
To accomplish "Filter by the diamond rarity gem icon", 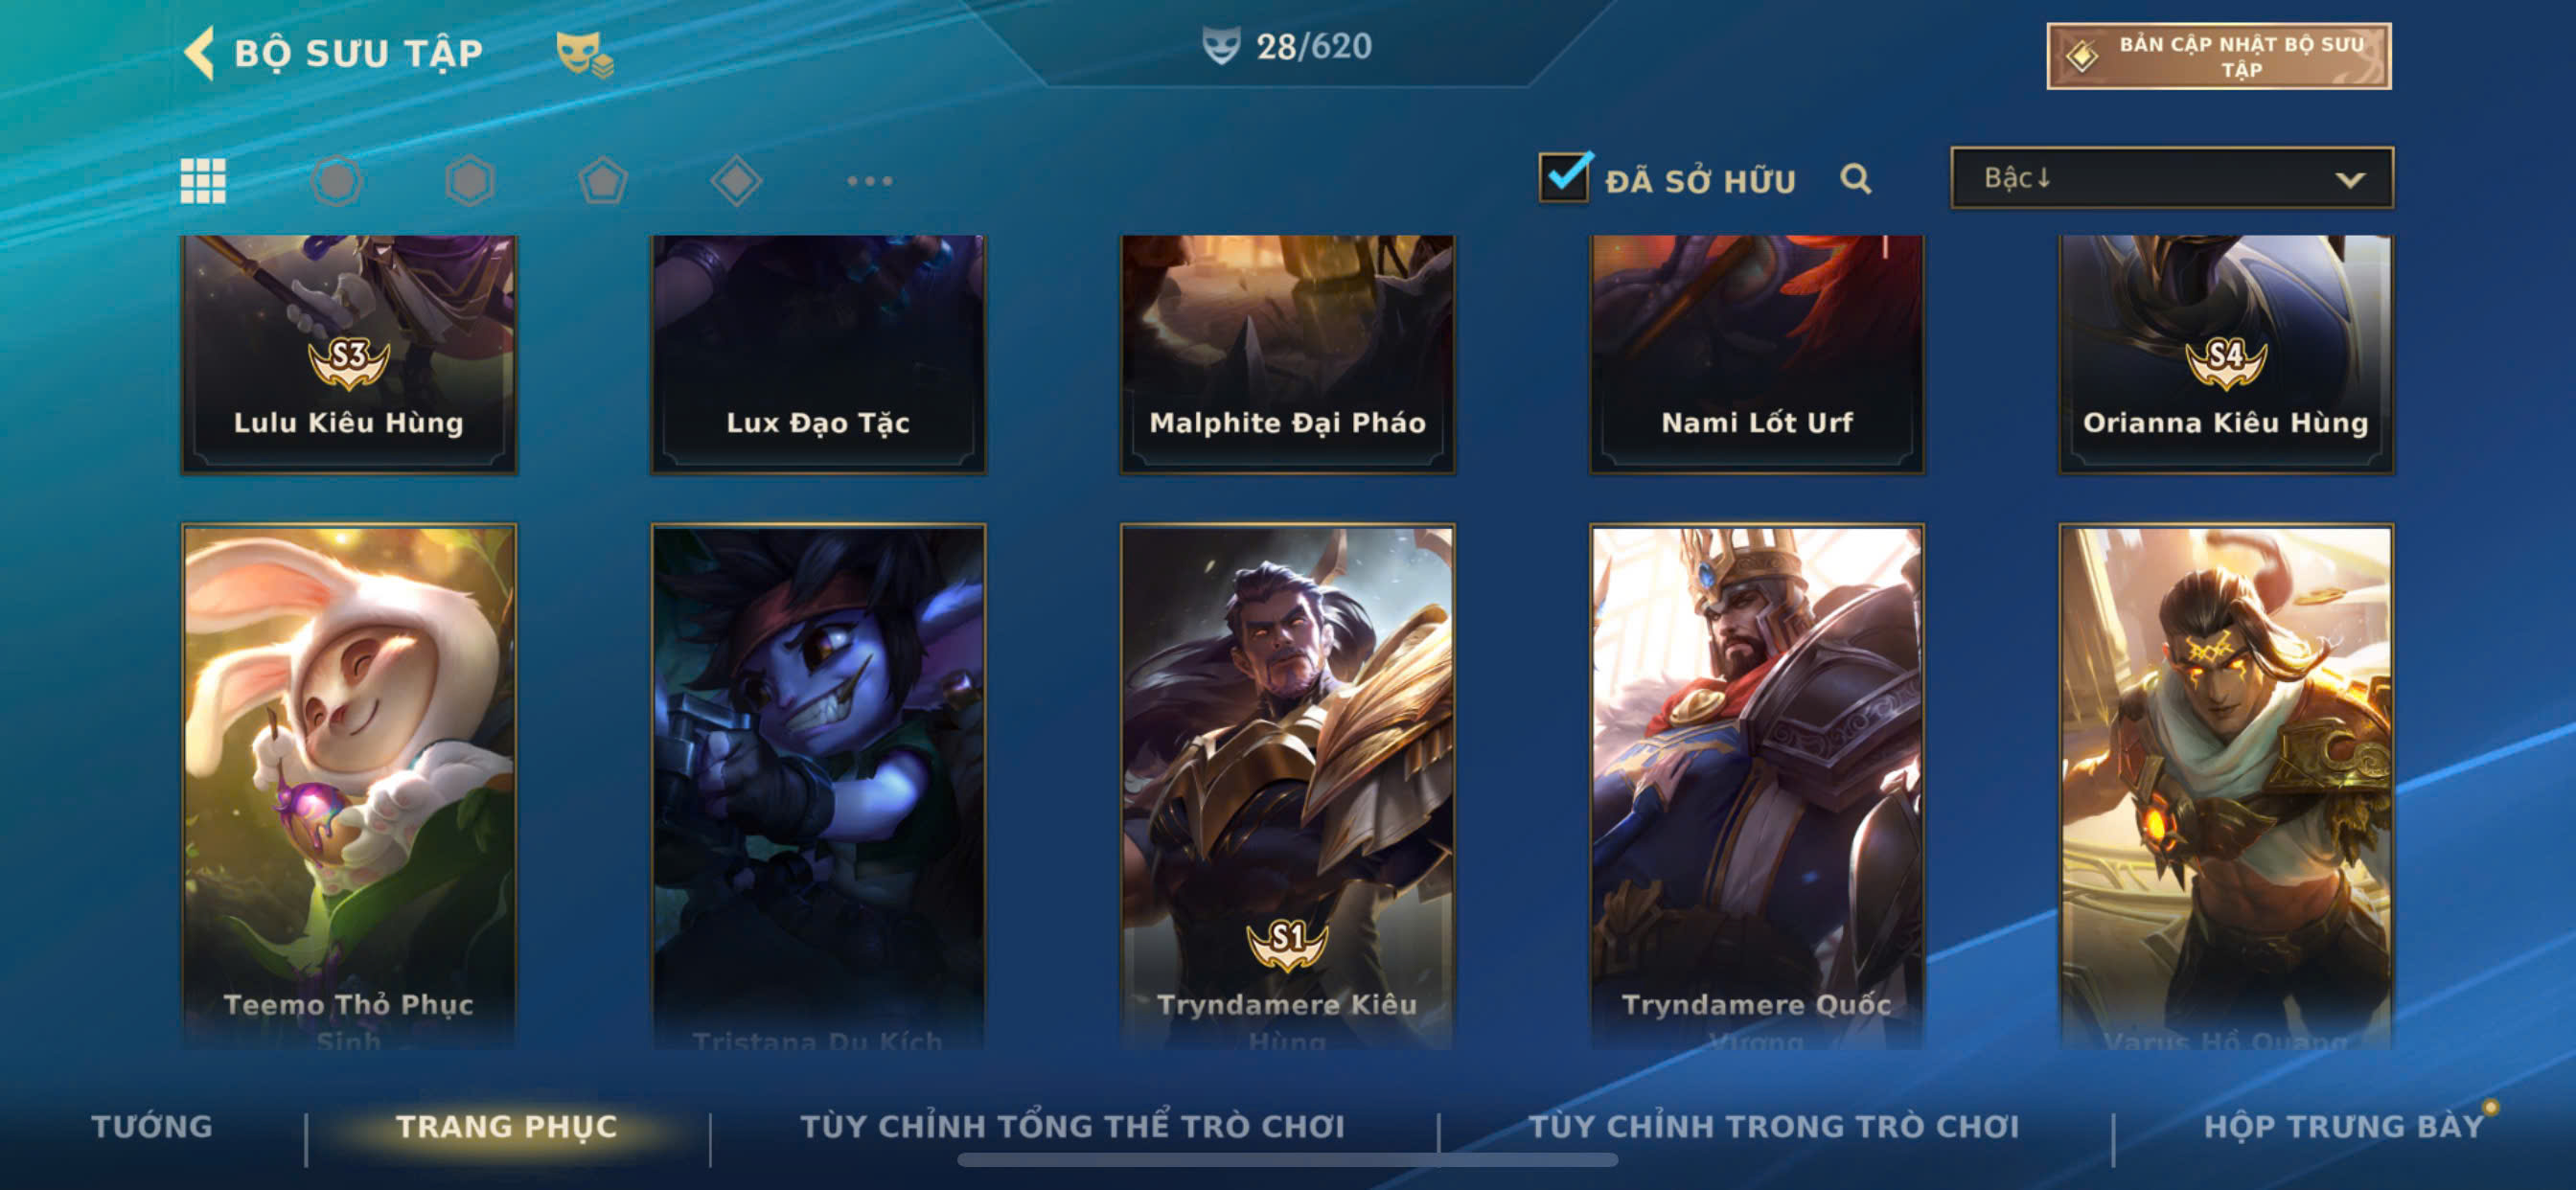I will click(736, 181).
